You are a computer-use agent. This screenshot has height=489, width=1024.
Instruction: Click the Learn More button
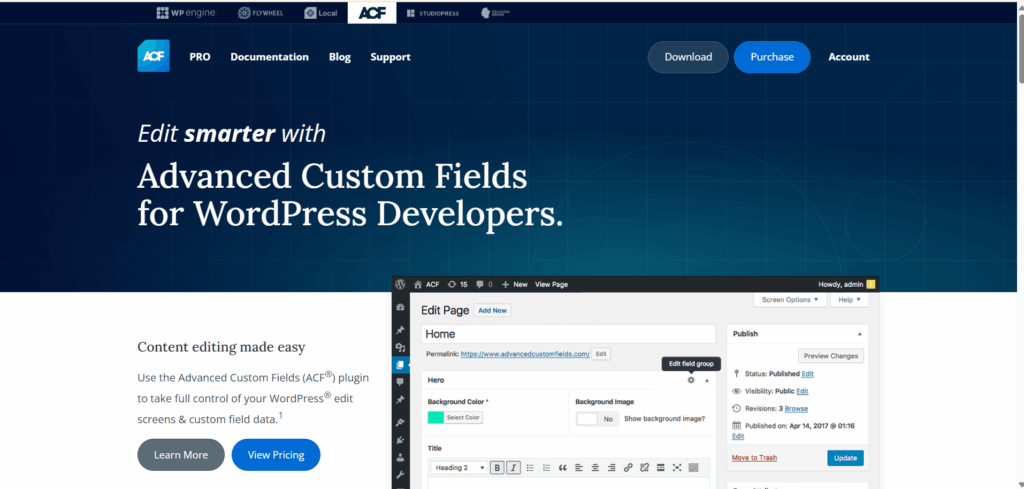[x=181, y=455]
